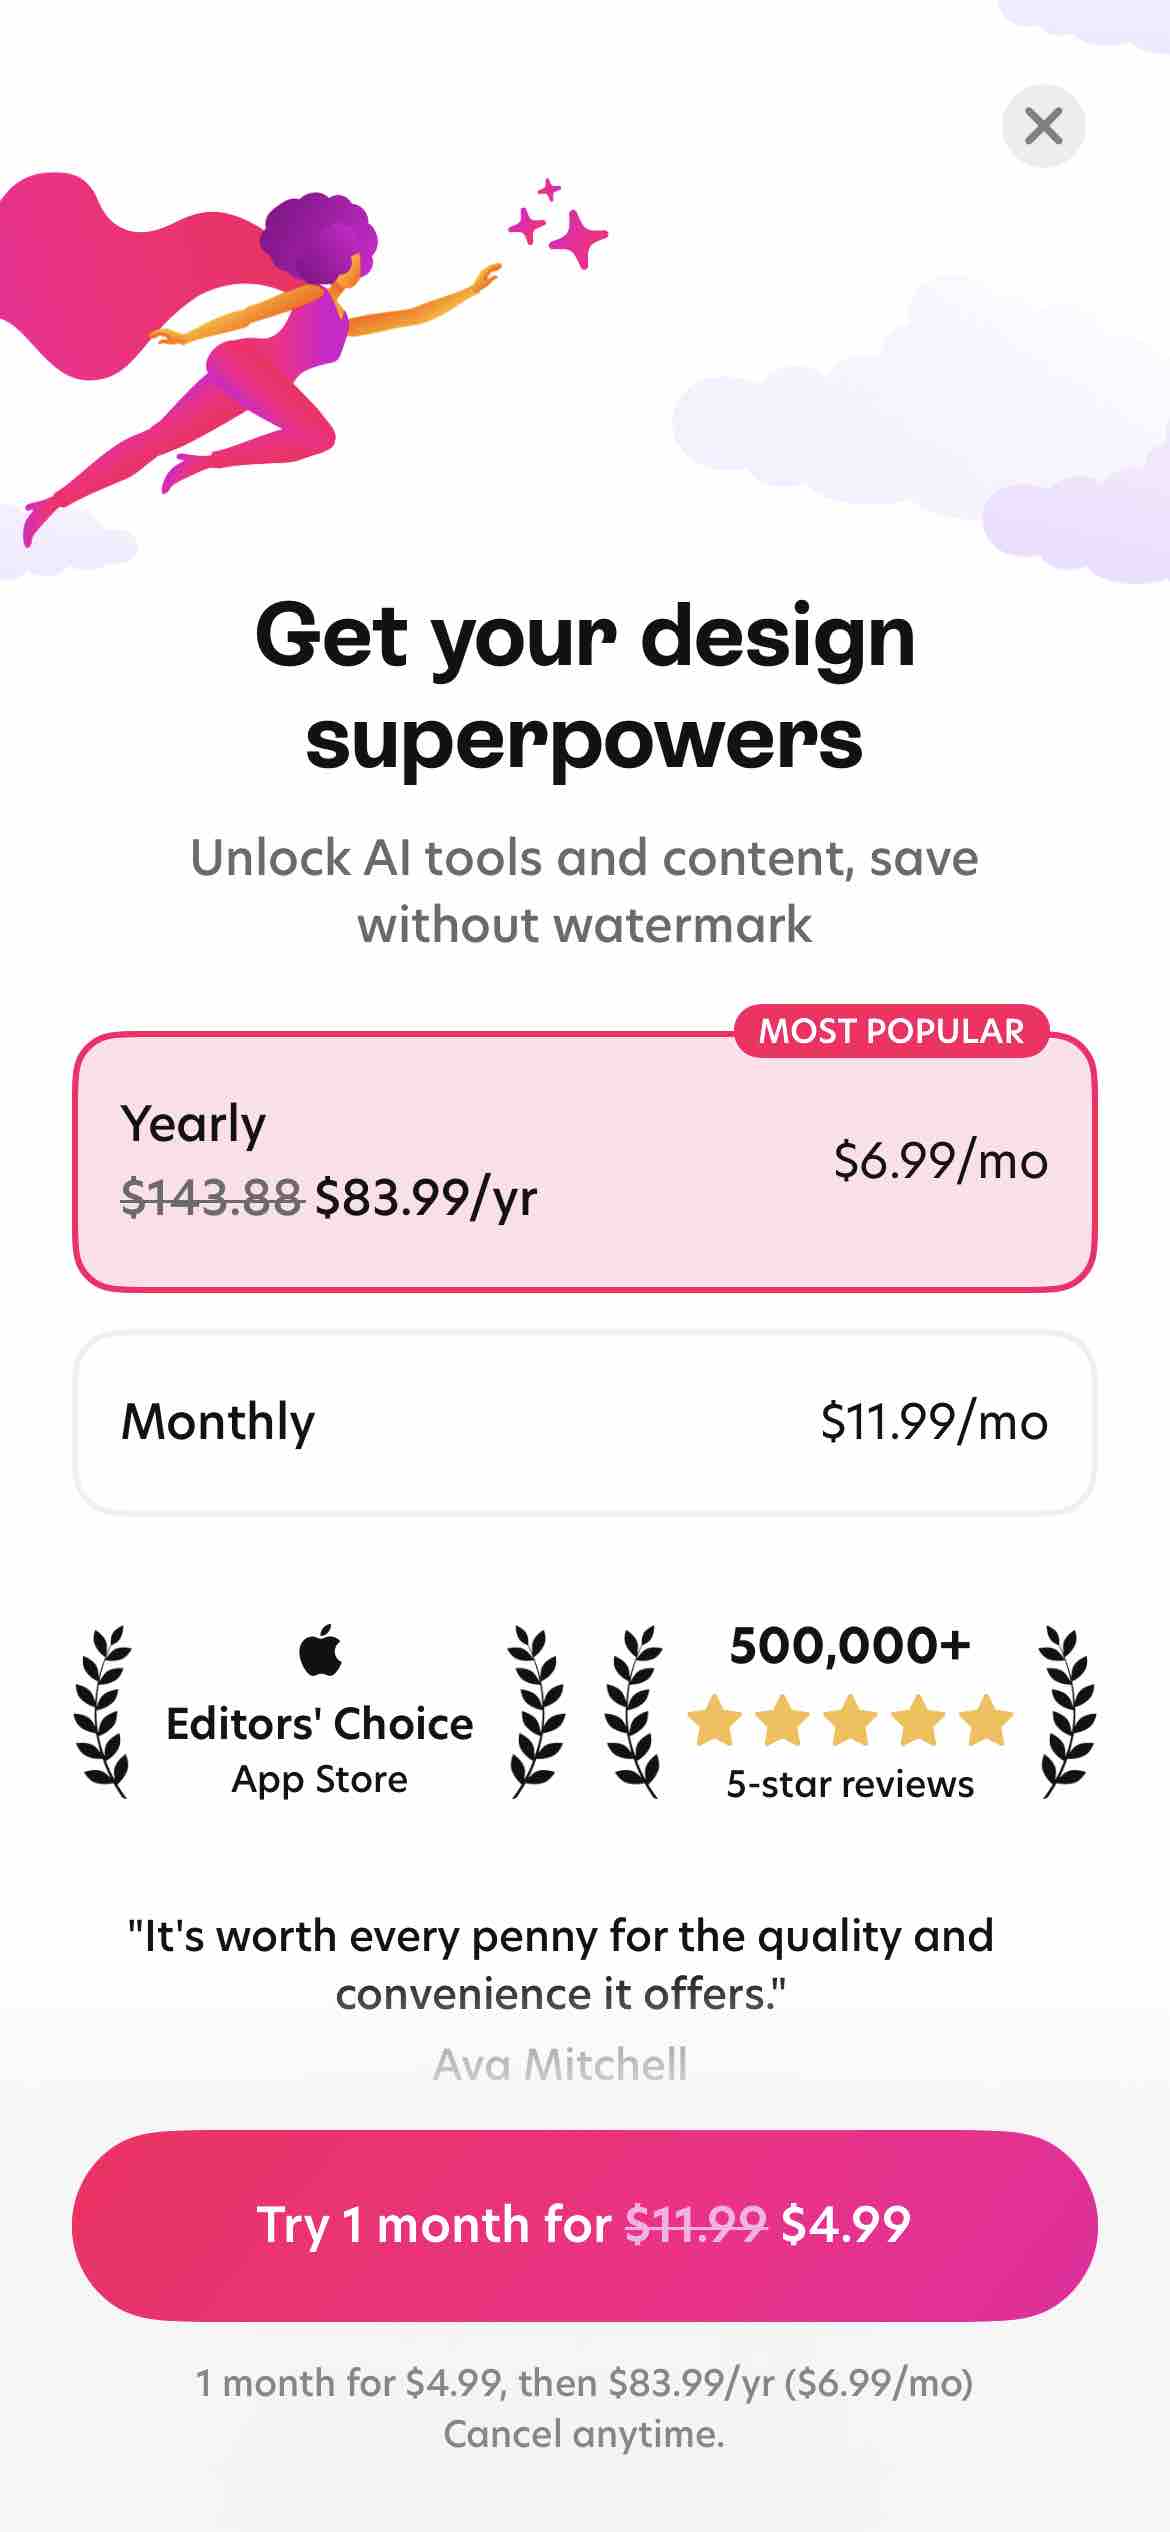Dismiss the paywall with the X icon
1170x2532 pixels.
coord(1043,126)
